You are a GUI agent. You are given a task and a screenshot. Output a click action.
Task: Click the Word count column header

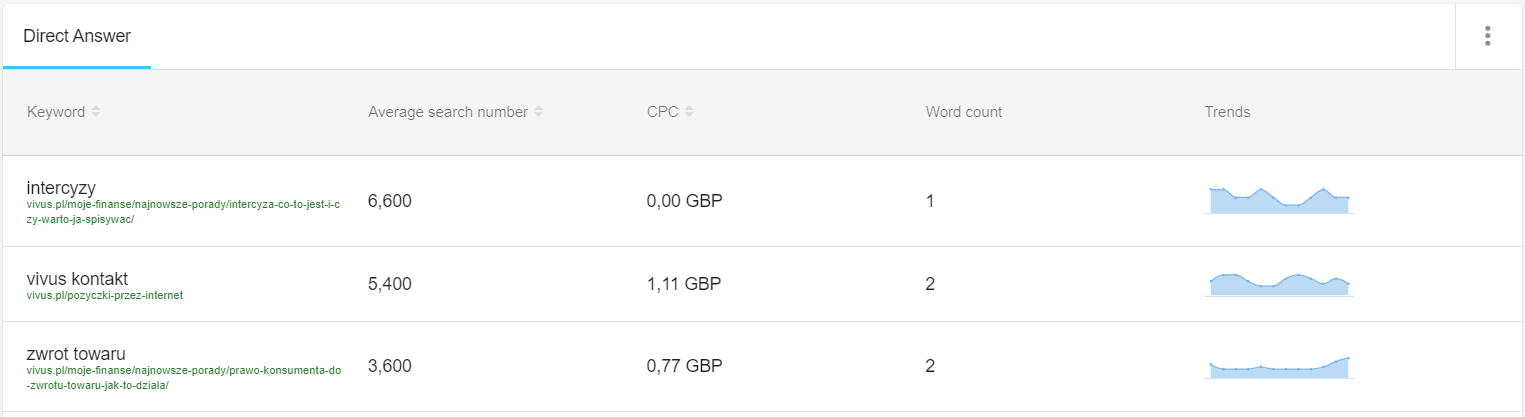(x=964, y=112)
